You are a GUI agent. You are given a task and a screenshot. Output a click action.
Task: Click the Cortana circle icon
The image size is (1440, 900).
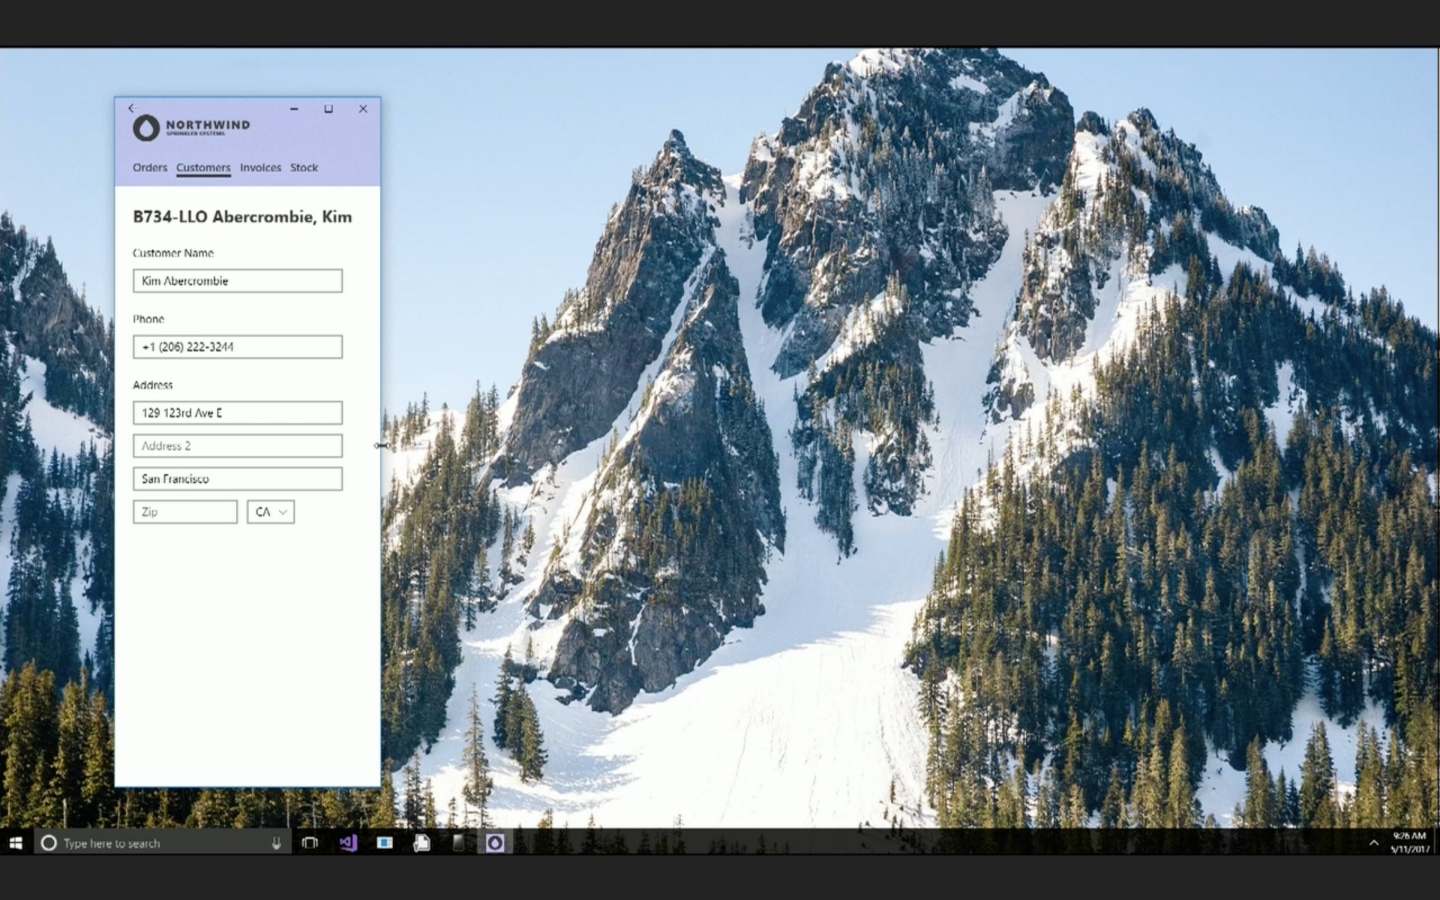click(48, 843)
